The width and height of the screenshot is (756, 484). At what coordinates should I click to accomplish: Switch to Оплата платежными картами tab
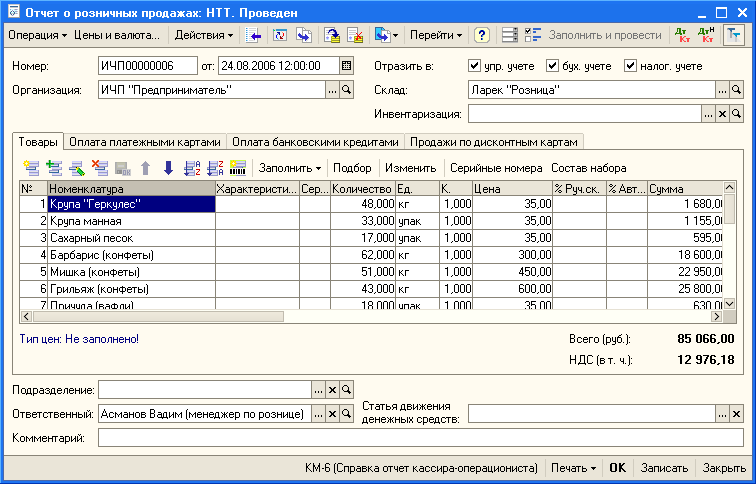(x=145, y=142)
